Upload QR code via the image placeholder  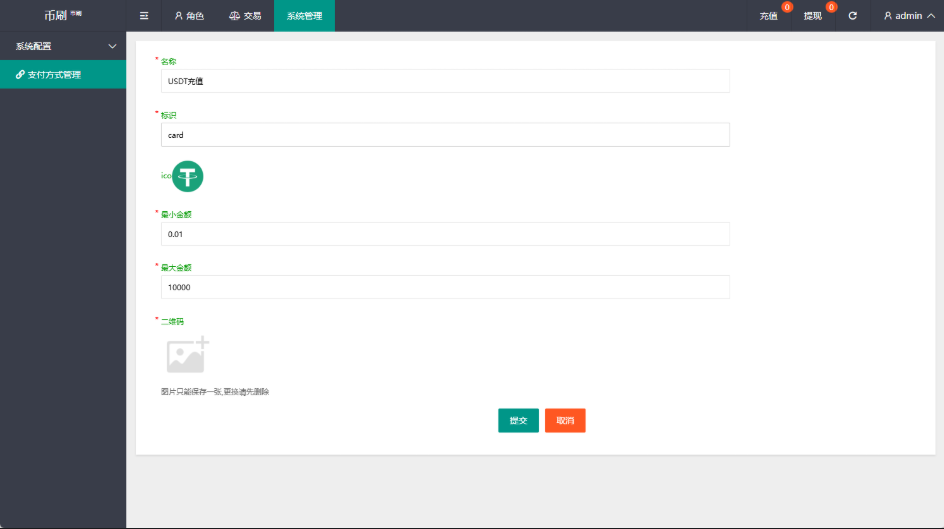pyautogui.click(x=187, y=354)
